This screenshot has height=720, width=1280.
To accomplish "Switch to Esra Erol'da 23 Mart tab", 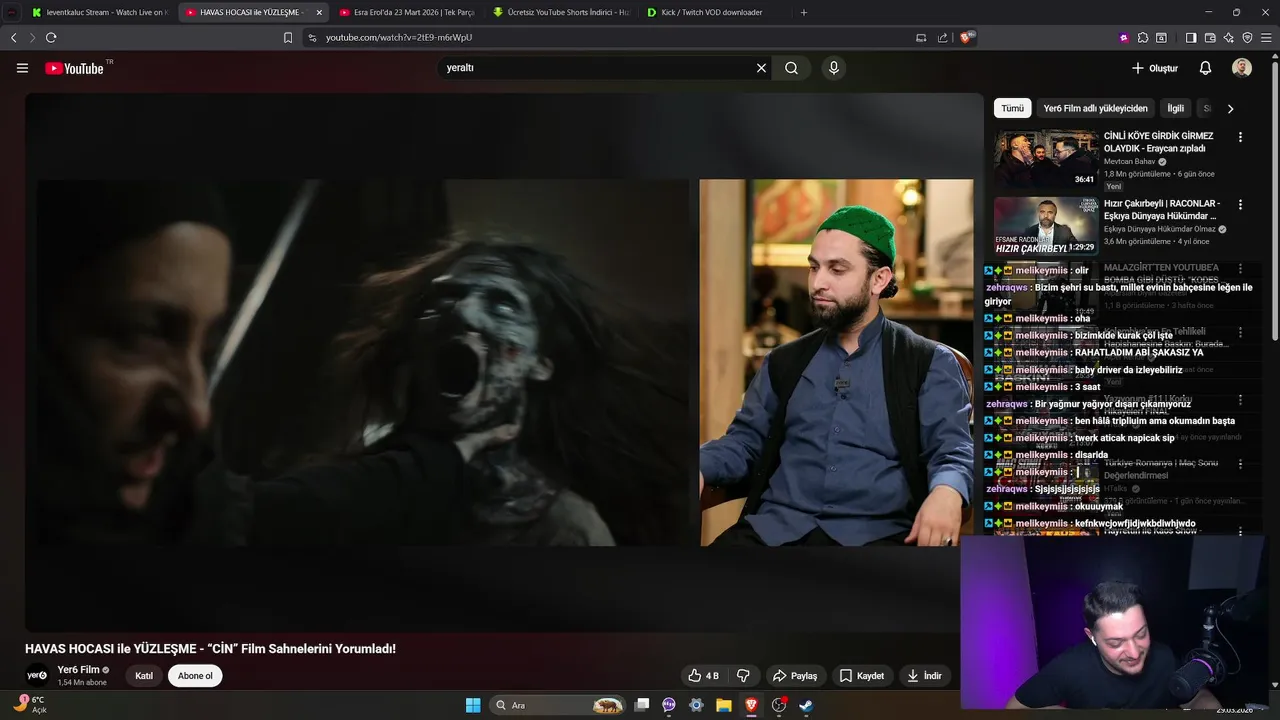I will [x=405, y=12].
